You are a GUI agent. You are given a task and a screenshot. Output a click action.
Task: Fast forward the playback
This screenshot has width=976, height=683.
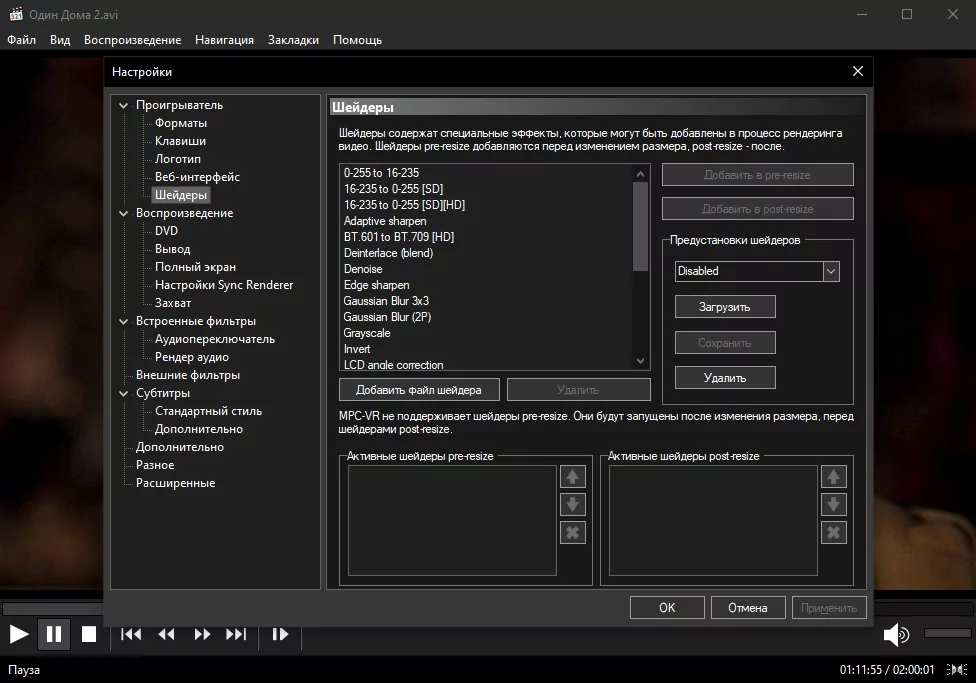coord(201,634)
